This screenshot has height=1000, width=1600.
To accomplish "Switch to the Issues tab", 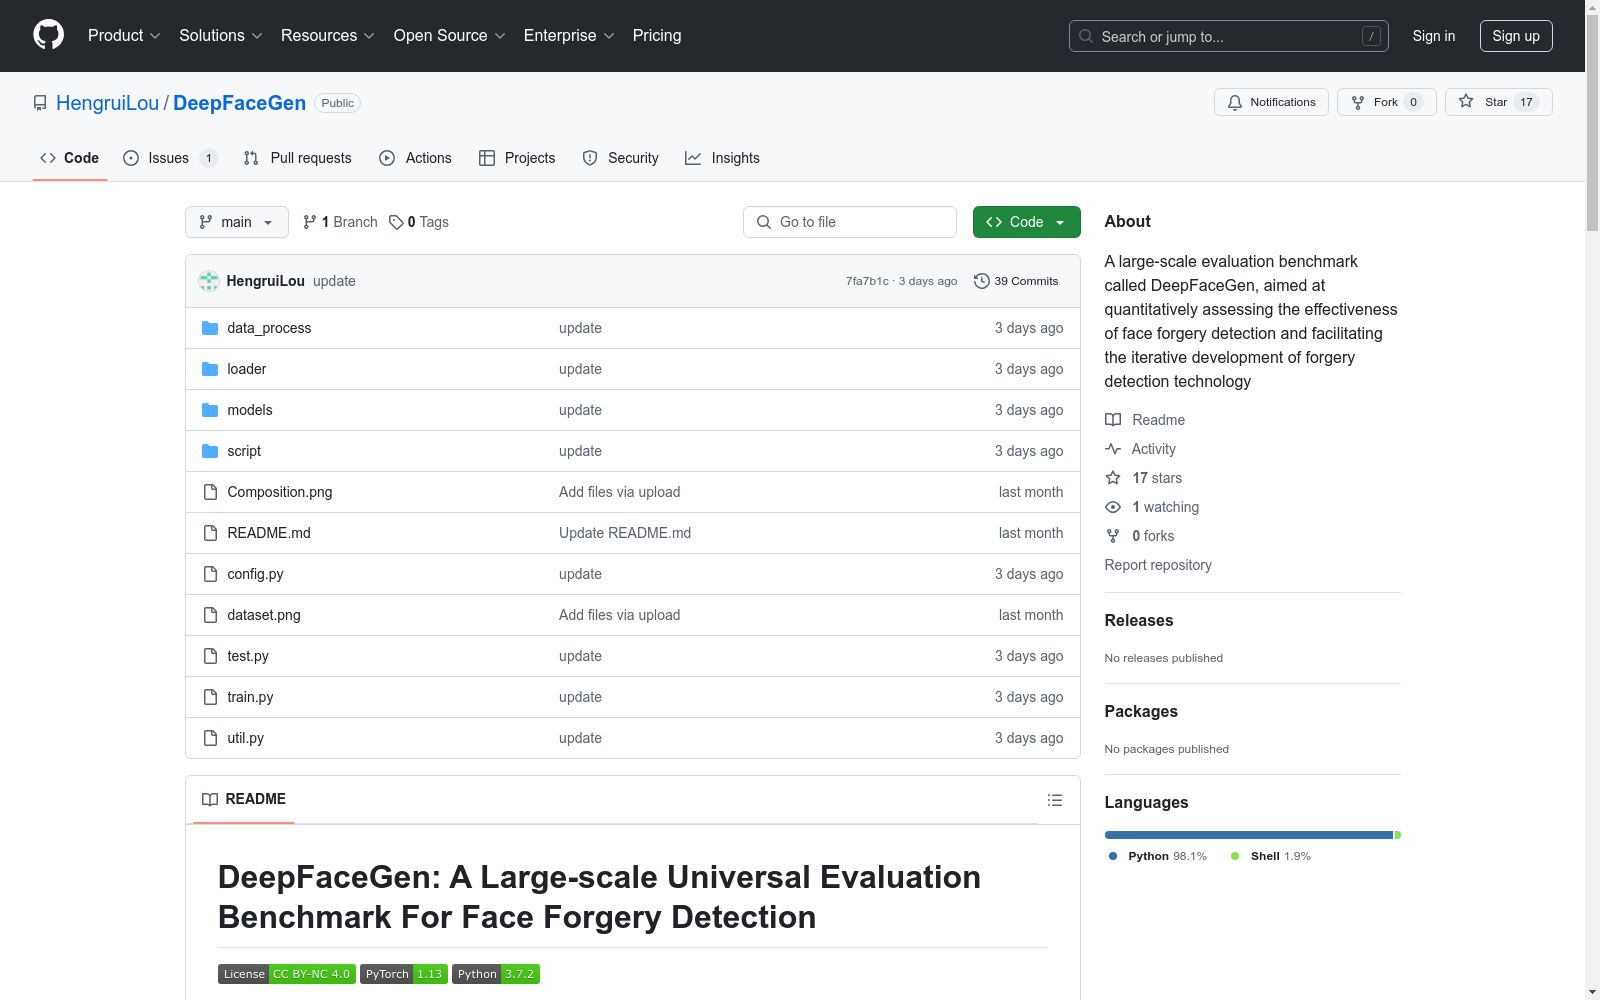I will pyautogui.click(x=170, y=158).
